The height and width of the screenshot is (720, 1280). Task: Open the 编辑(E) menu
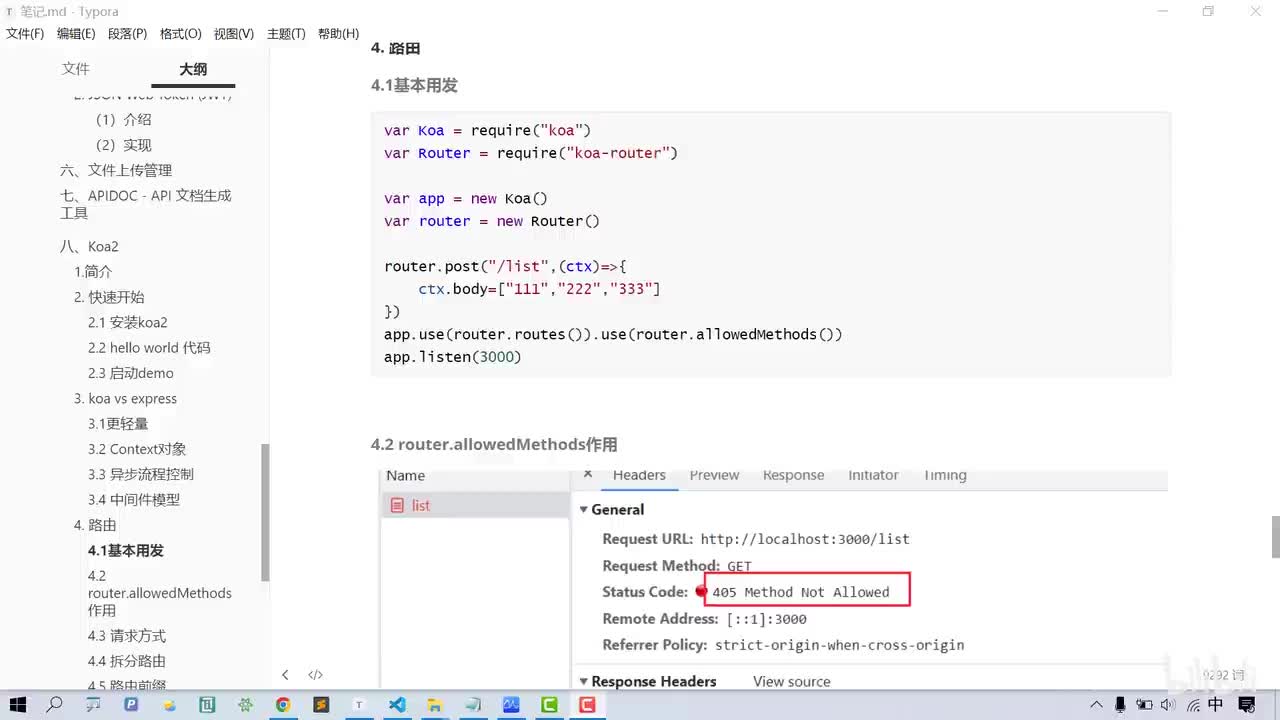click(76, 34)
